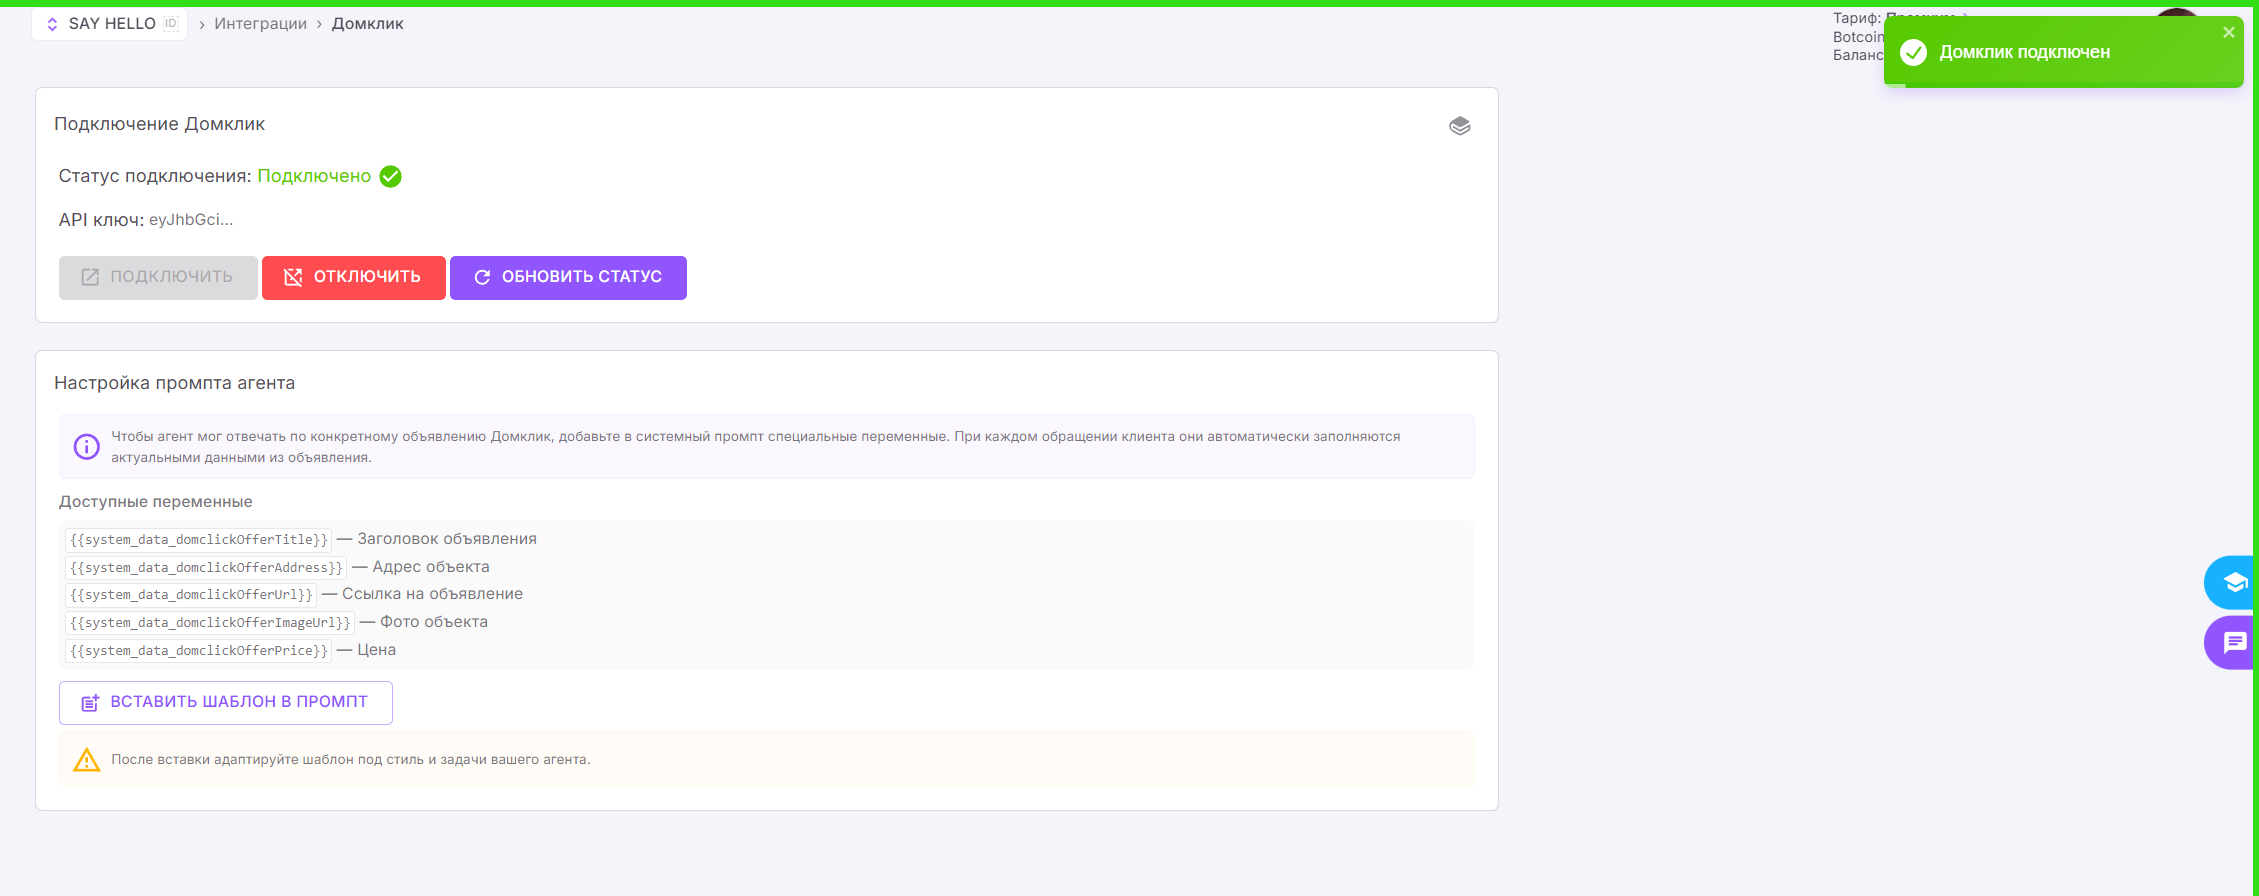Image resolution: width=2259 pixels, height=896 pixels.
Task: Click the Домклик breadcrumb item
Action: tap(367, 24)
